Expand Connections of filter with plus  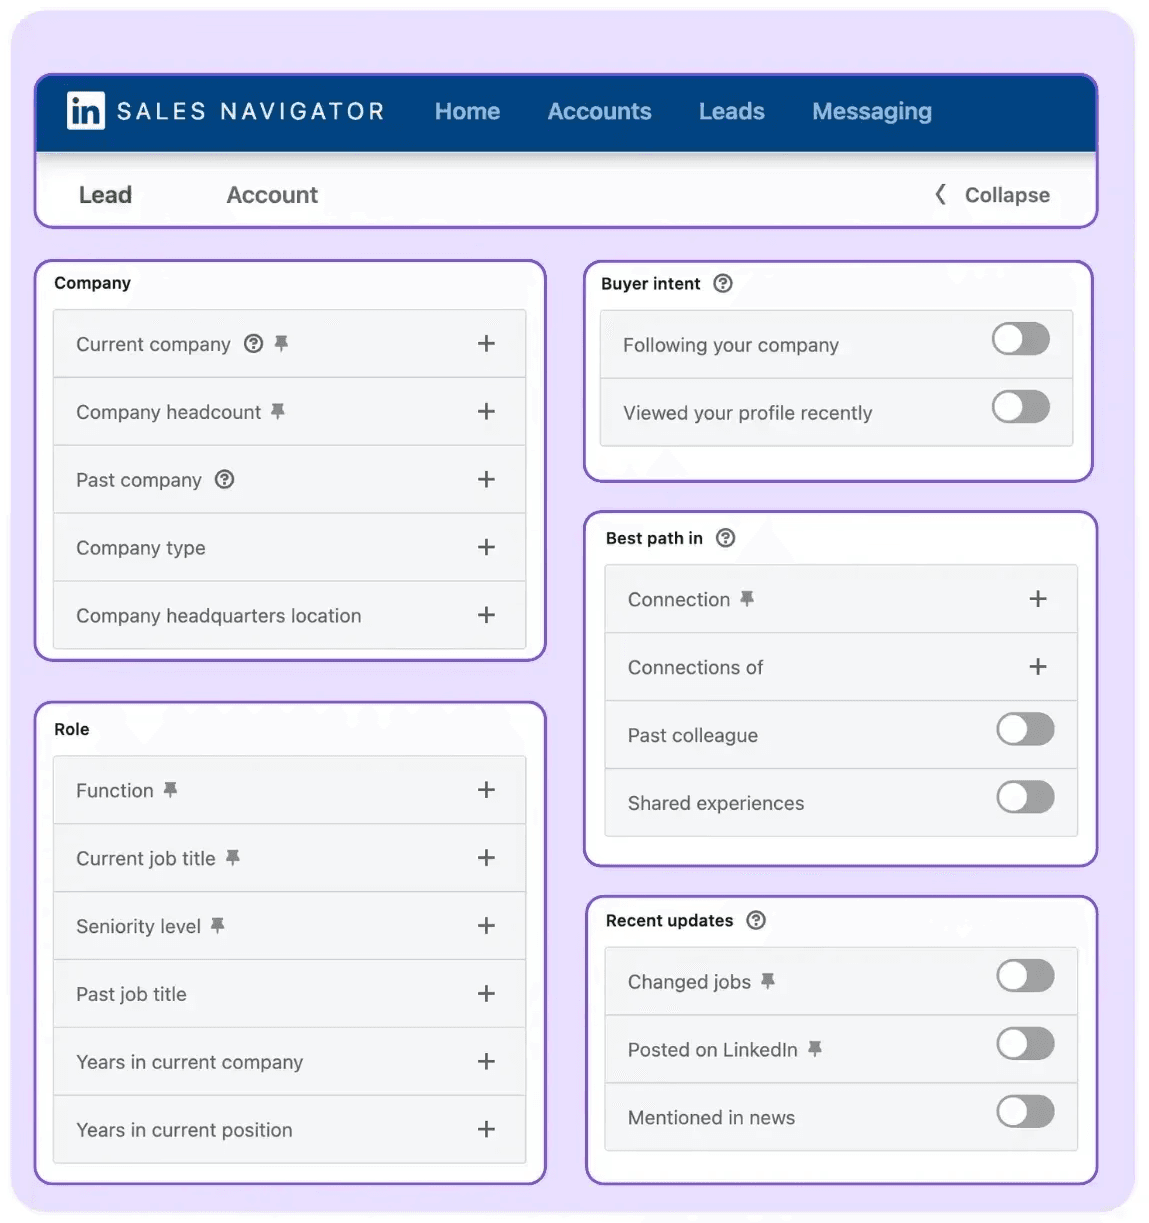pyautogui.click(x=1038, y=667)
